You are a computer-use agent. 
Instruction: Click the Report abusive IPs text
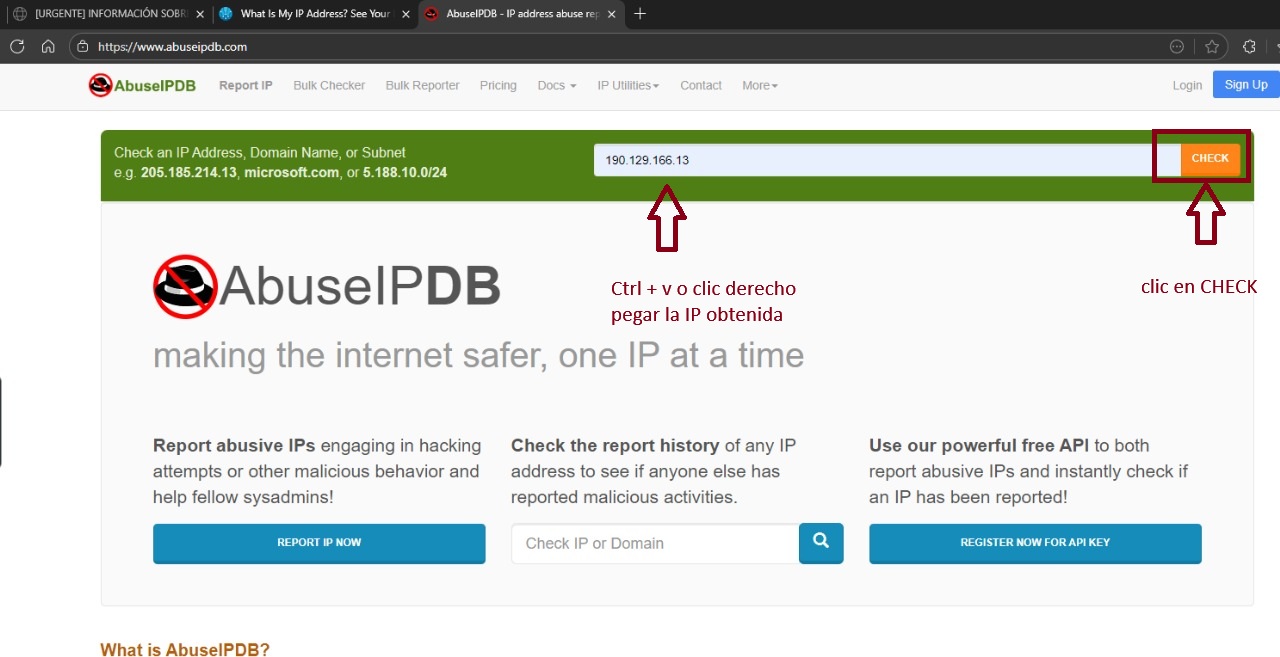pyautogui.click(x=234, y=445)
